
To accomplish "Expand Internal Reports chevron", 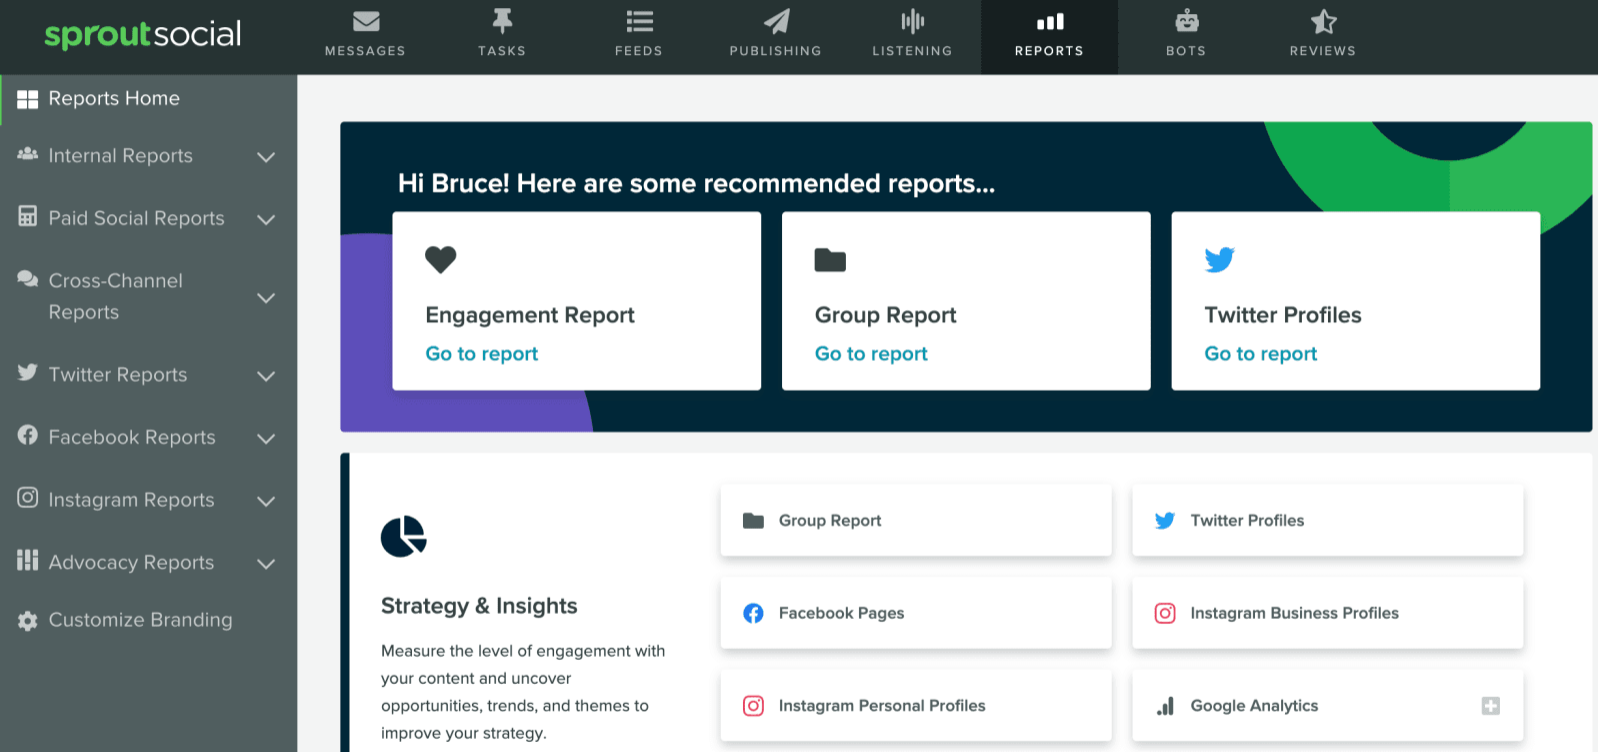I will [266, 157].
